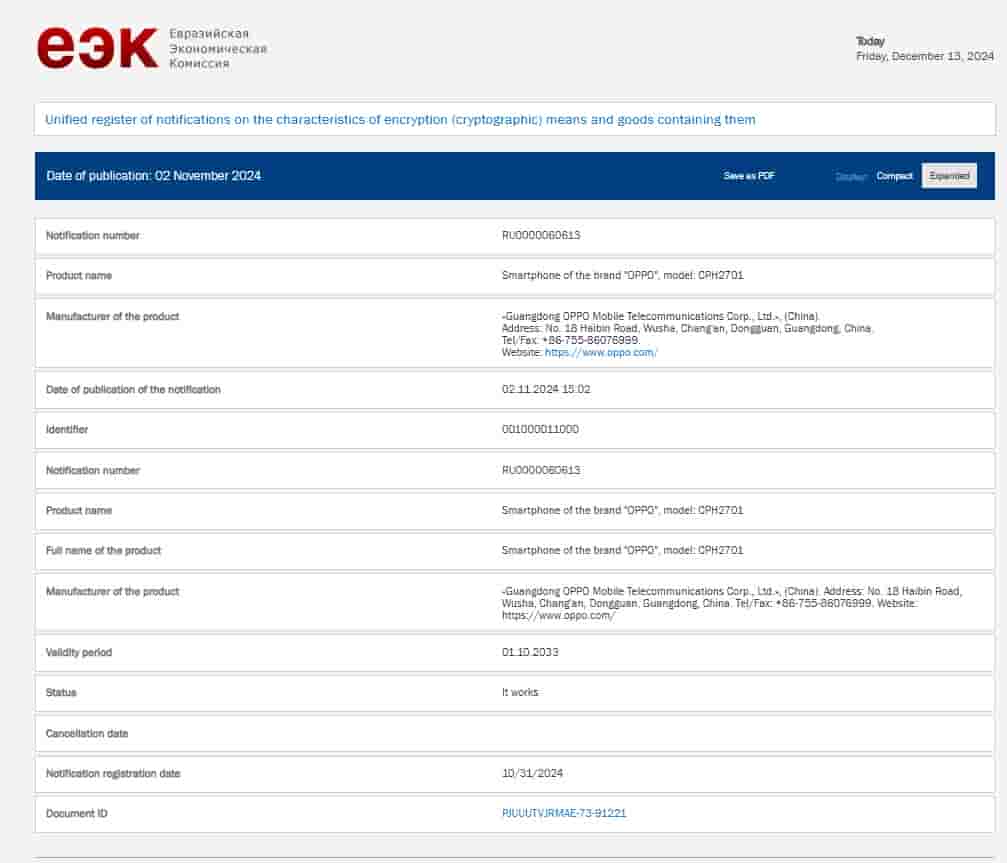Select the Validity period 01.10.2033 value

click(530, 652)
